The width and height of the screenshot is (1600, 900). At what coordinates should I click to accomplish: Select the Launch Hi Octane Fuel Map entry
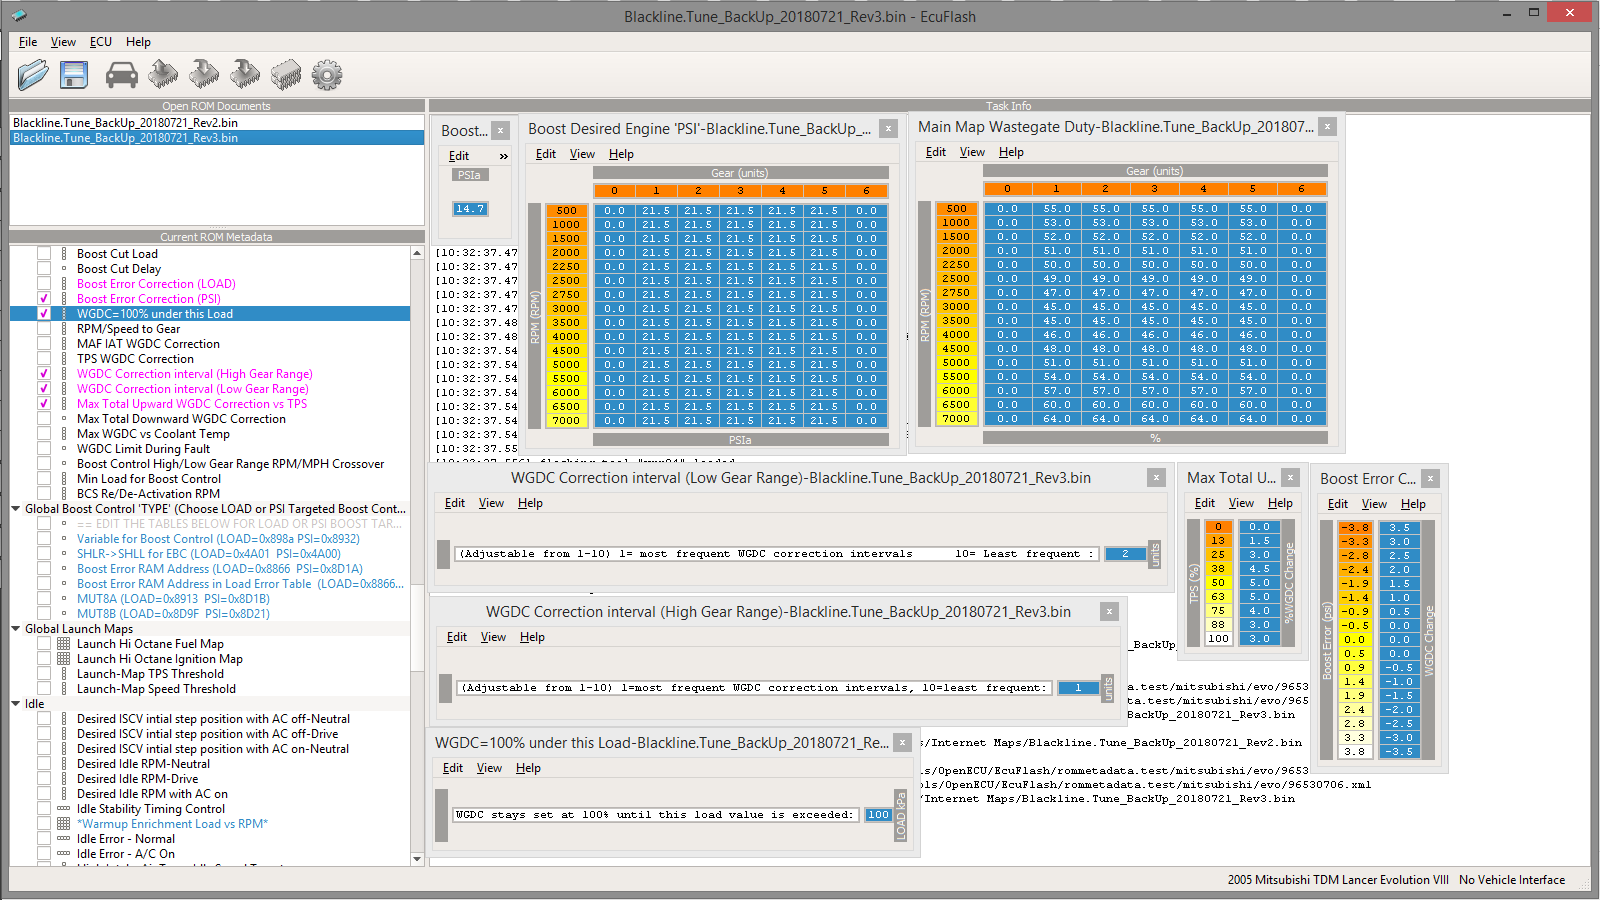click(150, 644)
